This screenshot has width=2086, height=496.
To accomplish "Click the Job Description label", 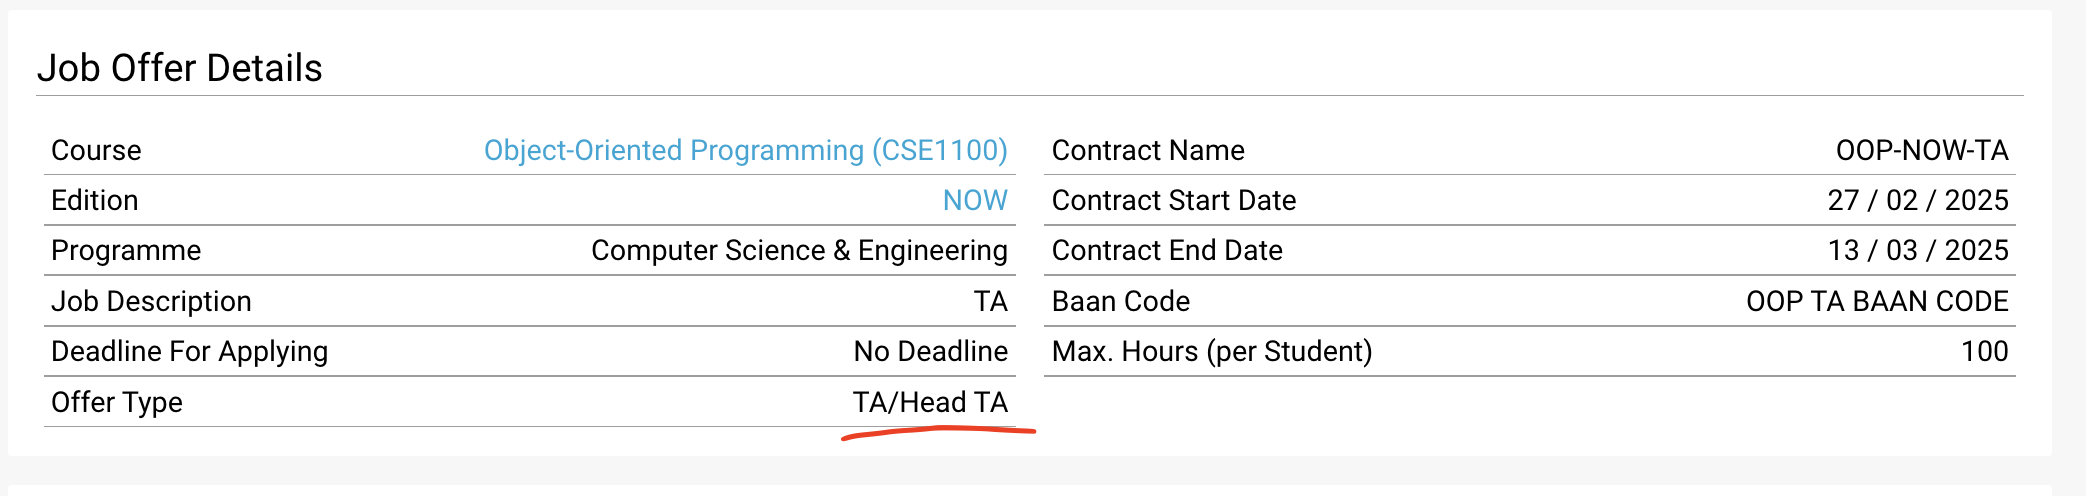I will (151, 301).
